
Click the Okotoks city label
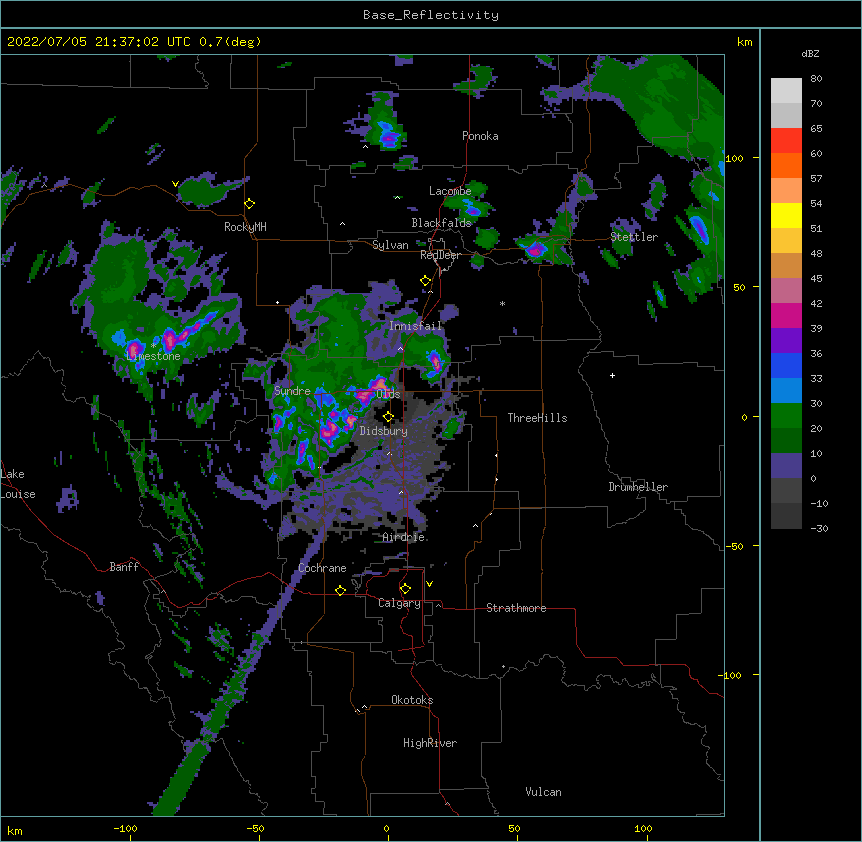pyautogui.click(x=412, y=700)
